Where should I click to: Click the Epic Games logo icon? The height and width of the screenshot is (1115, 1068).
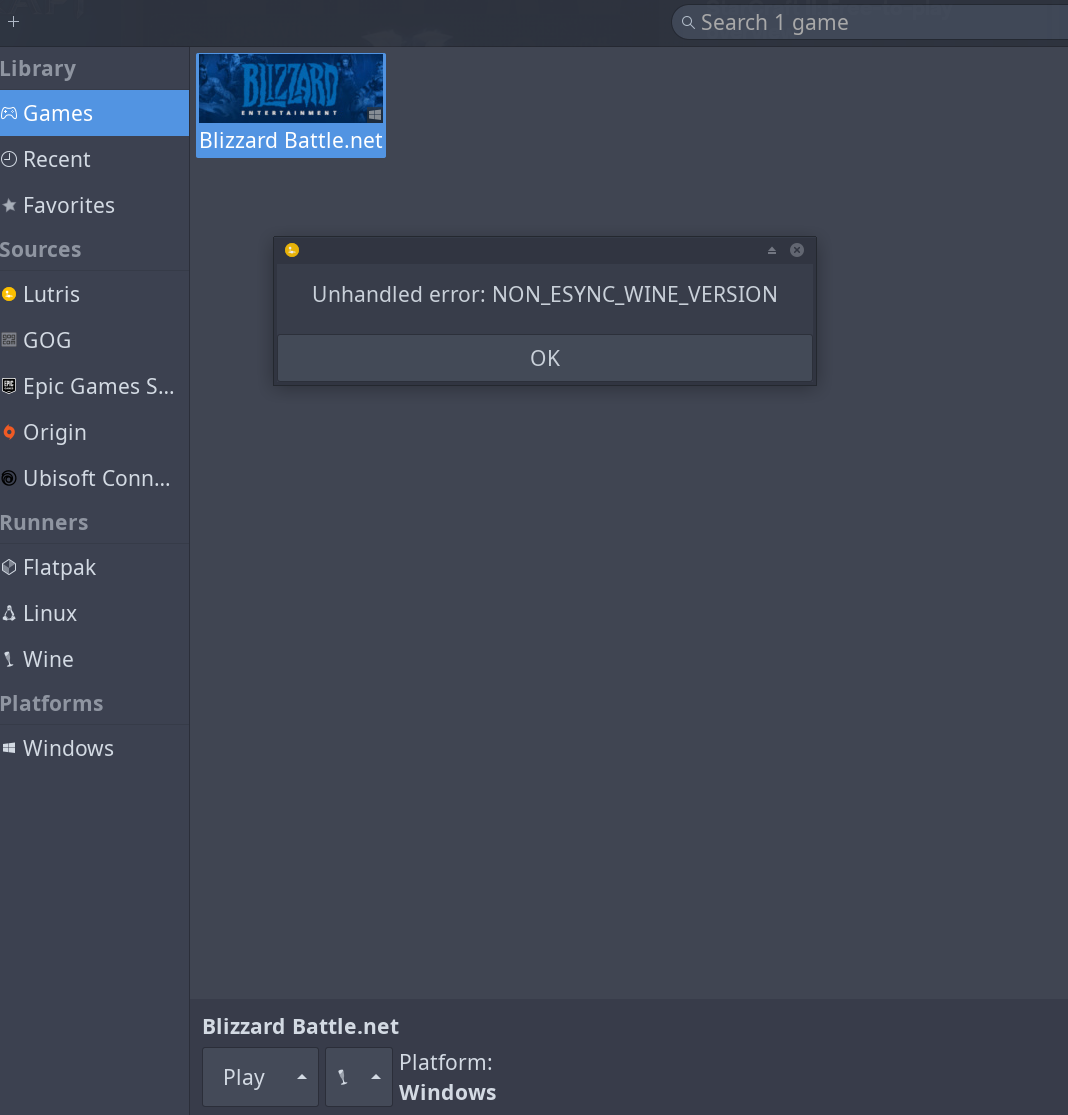tap(9, 386)
